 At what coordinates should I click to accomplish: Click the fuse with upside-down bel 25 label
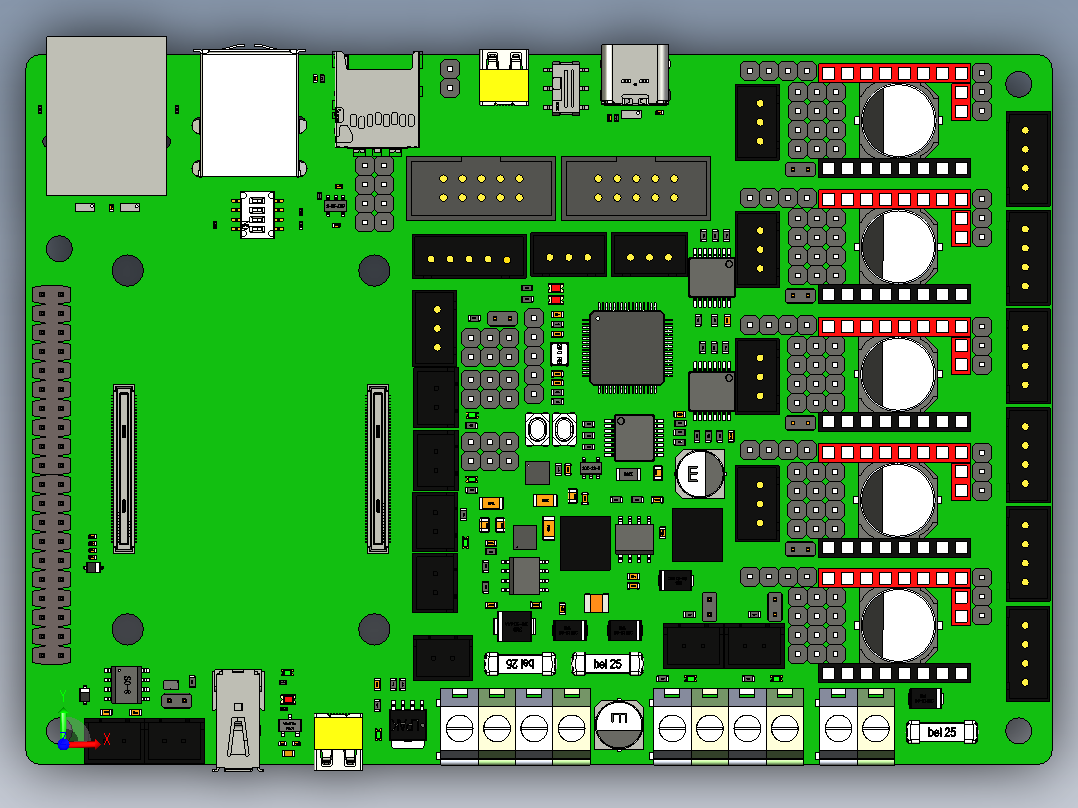pyautogui.click(x=520, y=664)
